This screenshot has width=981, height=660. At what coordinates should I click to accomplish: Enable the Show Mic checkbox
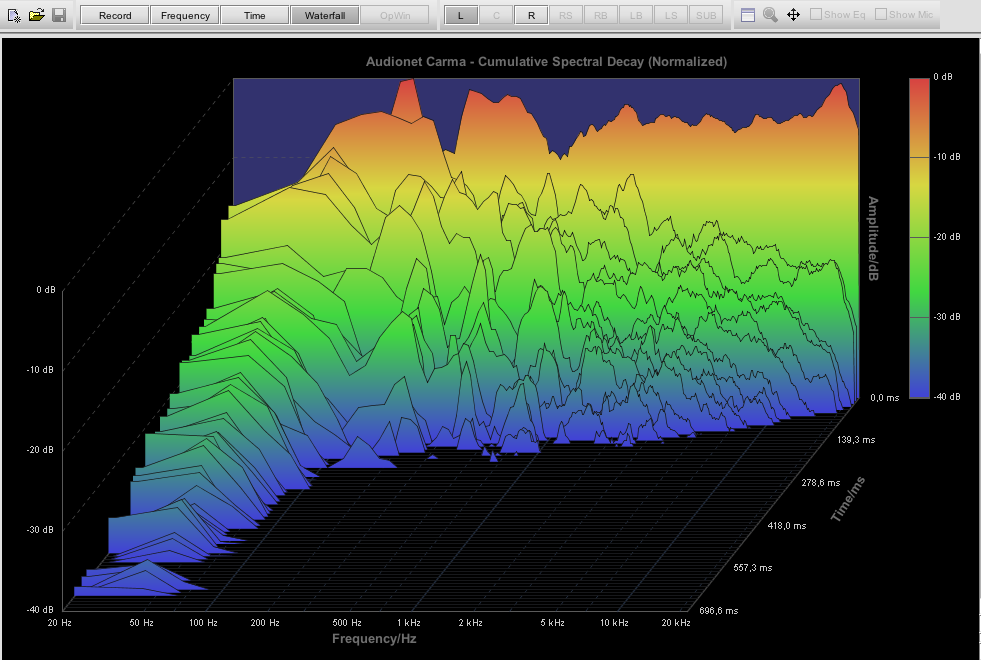pyautogui.click(x=881, y=14)
